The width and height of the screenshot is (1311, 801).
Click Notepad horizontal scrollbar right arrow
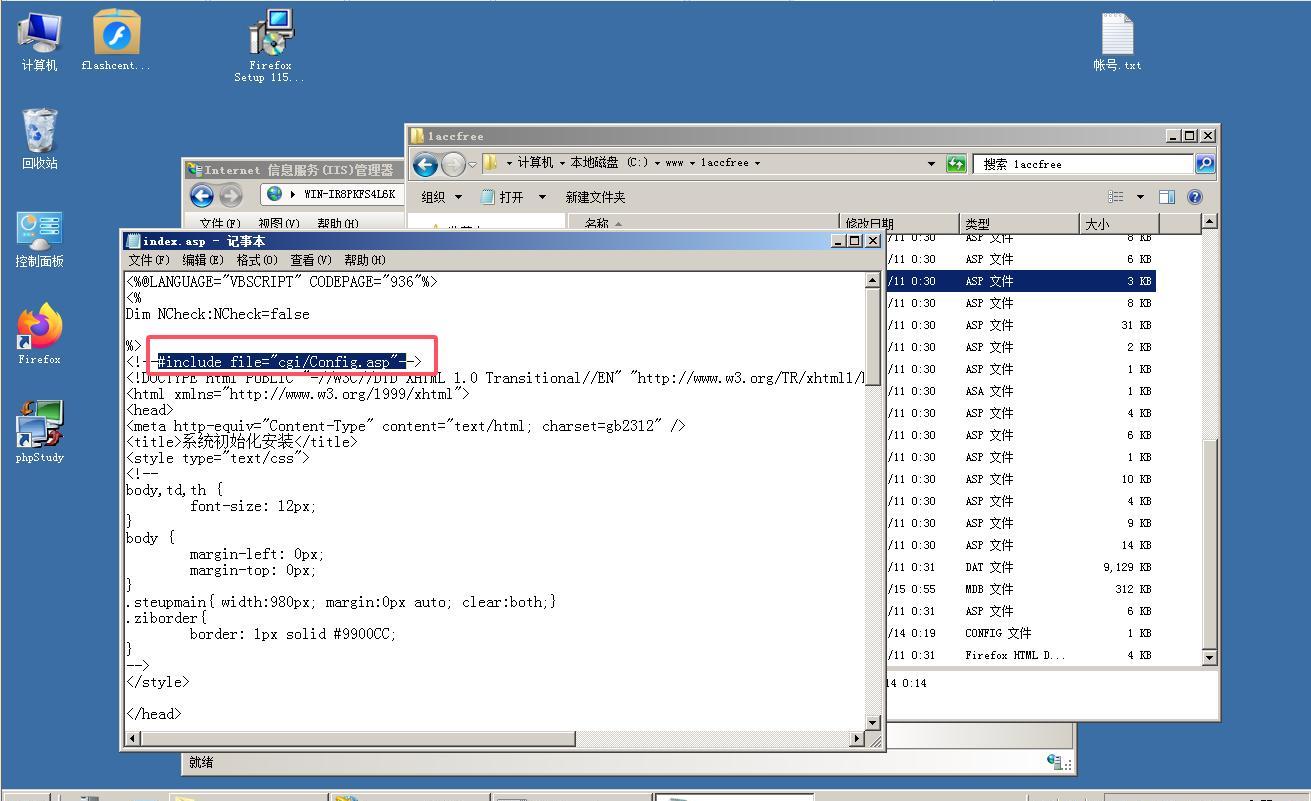(857, 739)
